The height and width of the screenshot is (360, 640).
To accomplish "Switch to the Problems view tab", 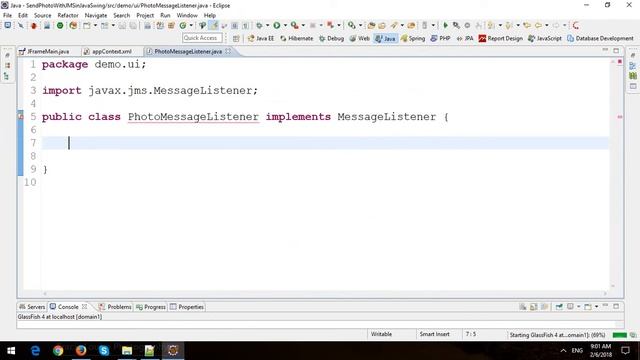I will (115, 307).
